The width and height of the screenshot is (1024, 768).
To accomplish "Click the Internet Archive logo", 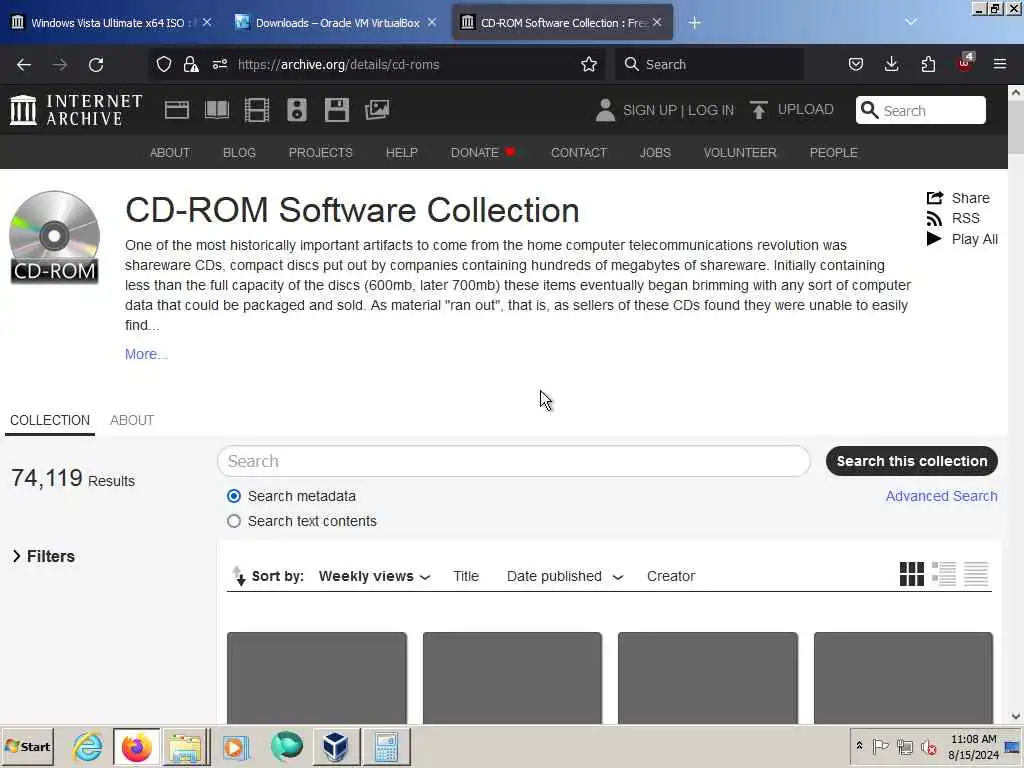I will coord(76,109).
